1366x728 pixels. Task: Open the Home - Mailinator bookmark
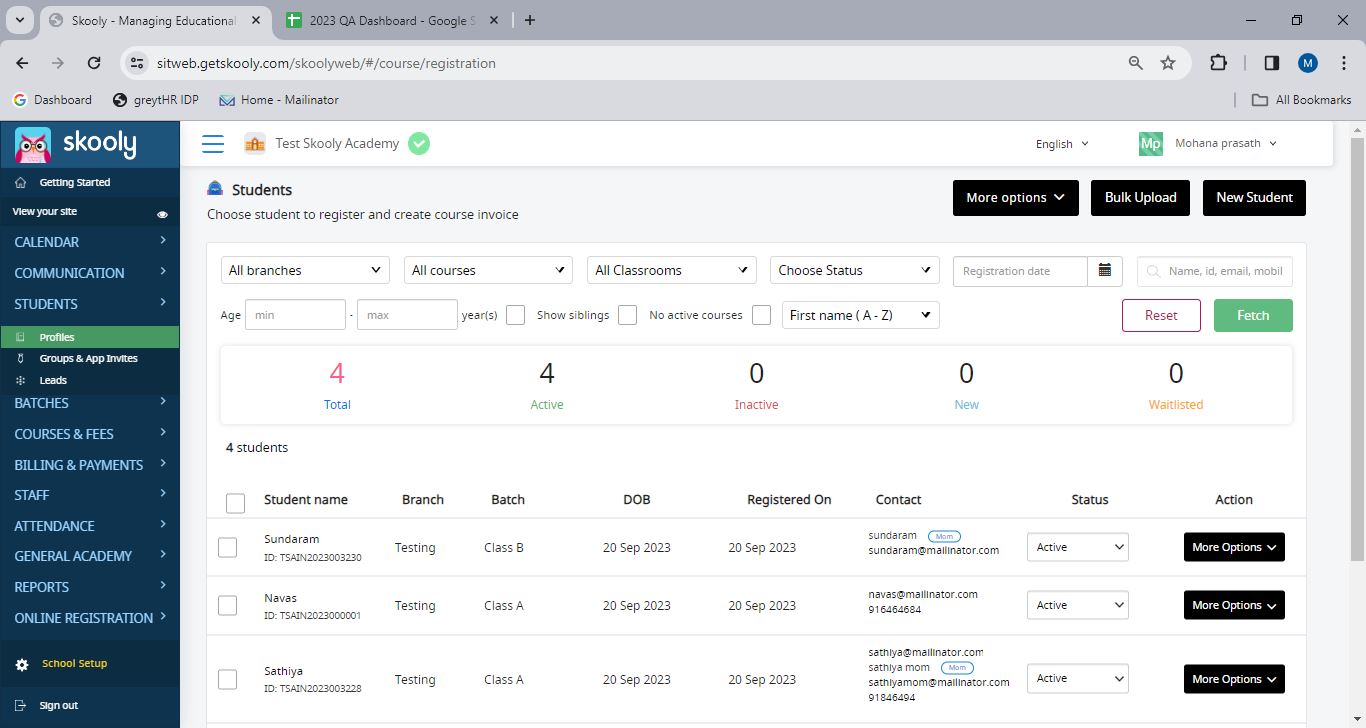279,100
